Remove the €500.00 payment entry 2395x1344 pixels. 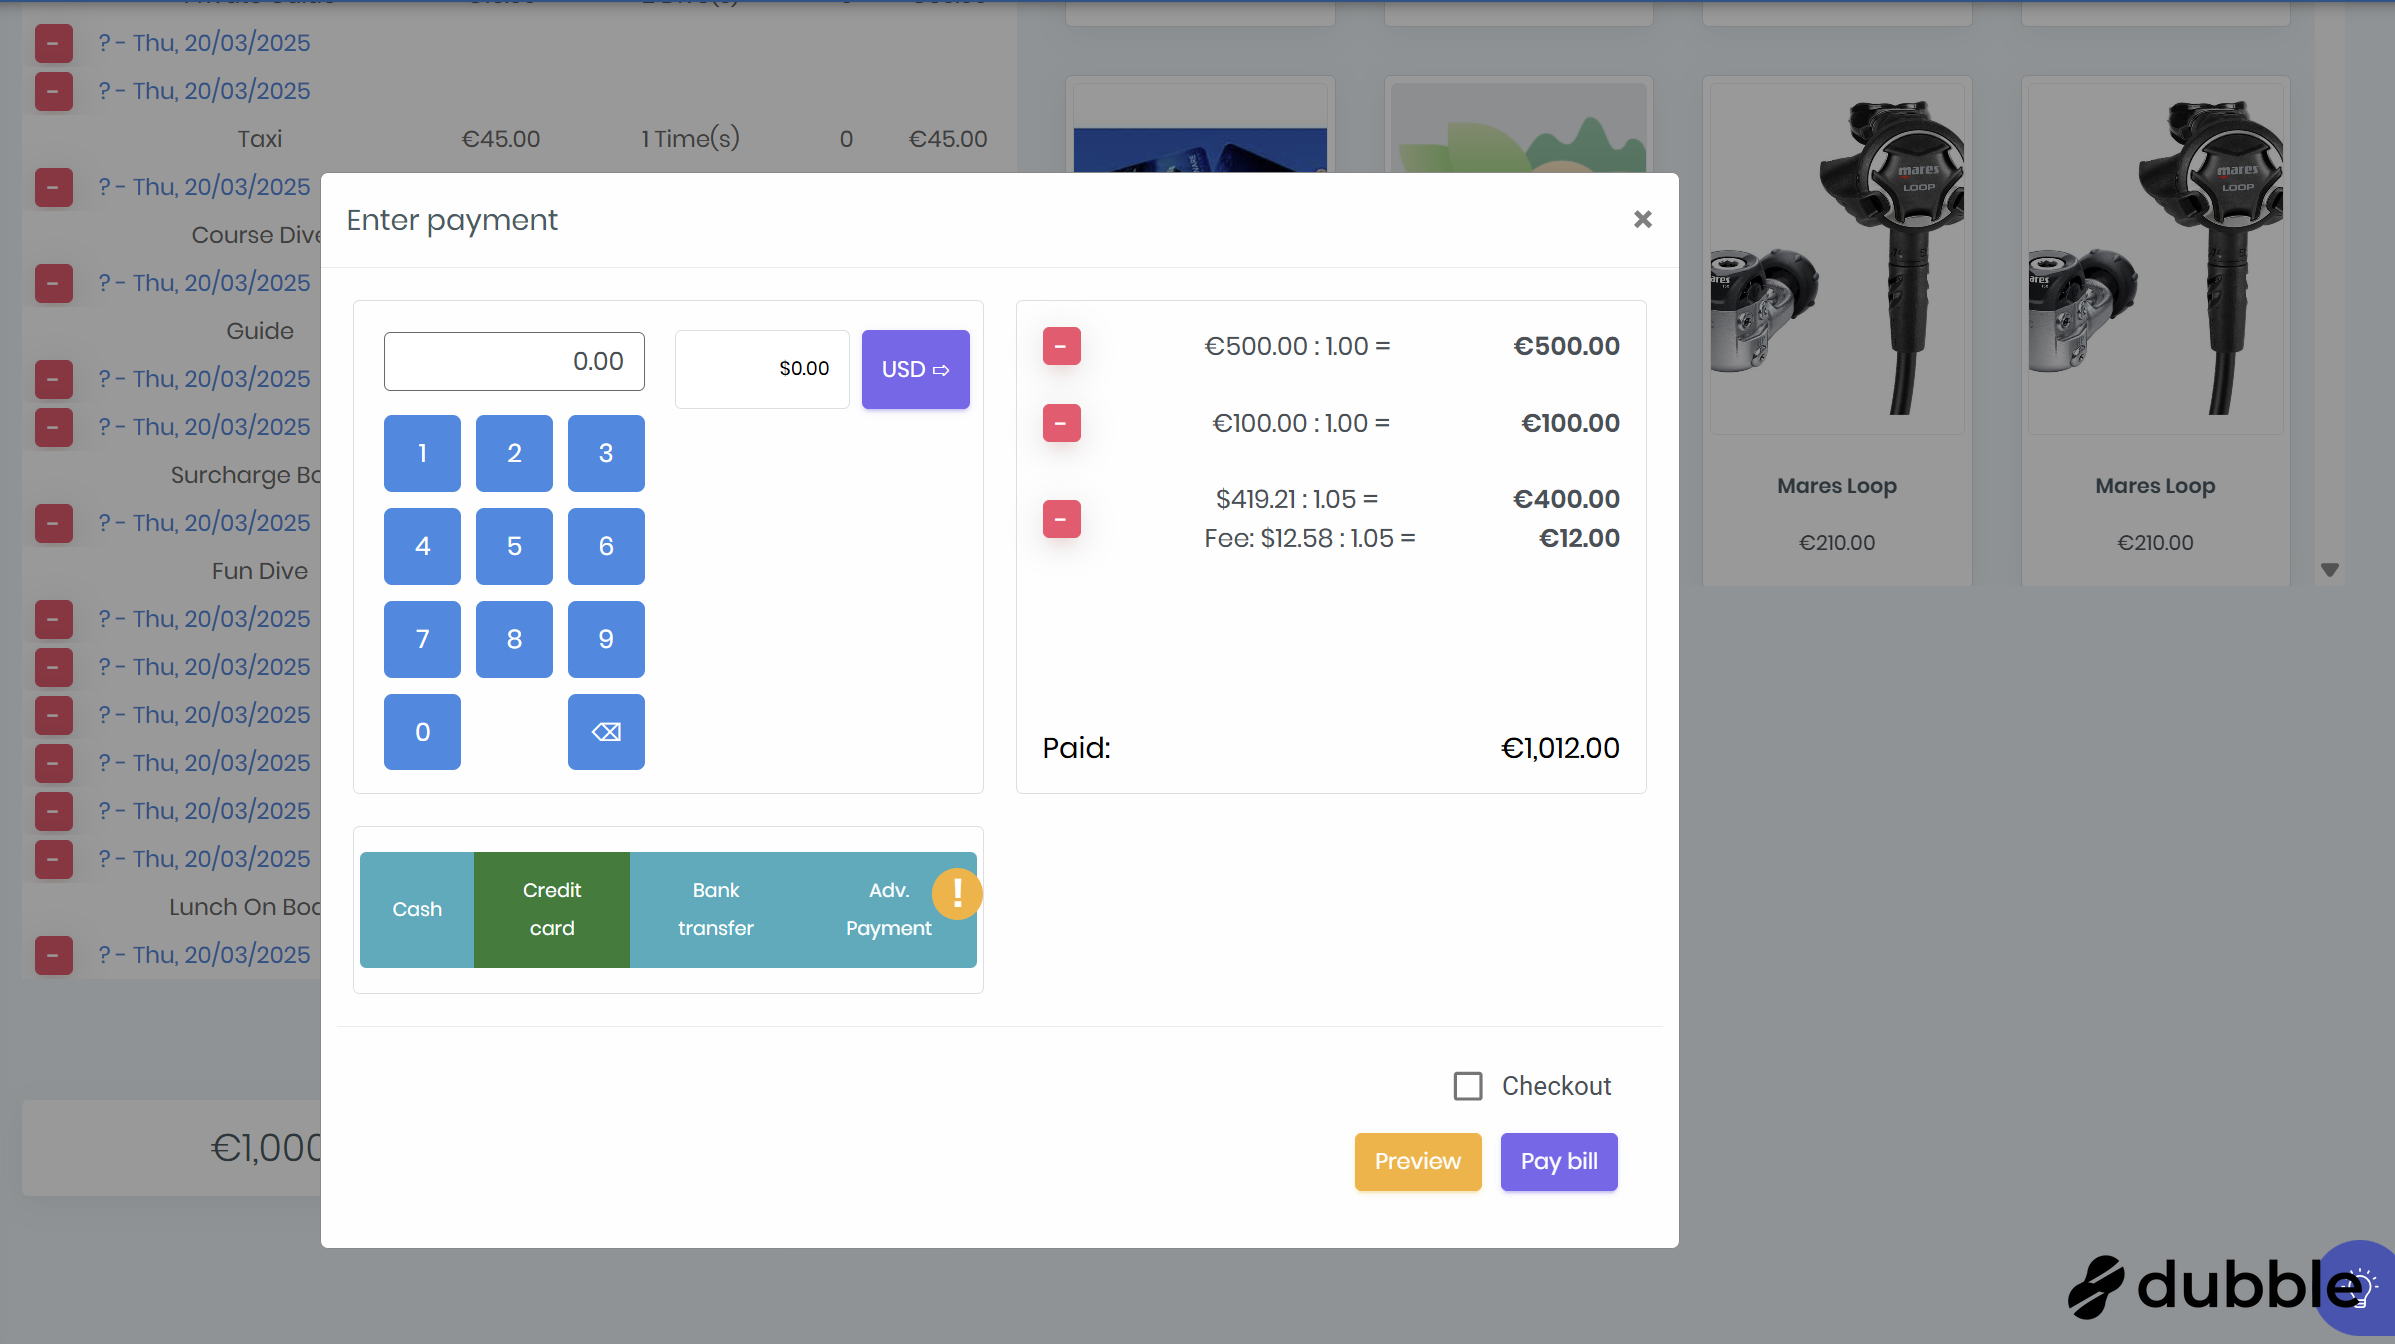tap(1061, 346)
